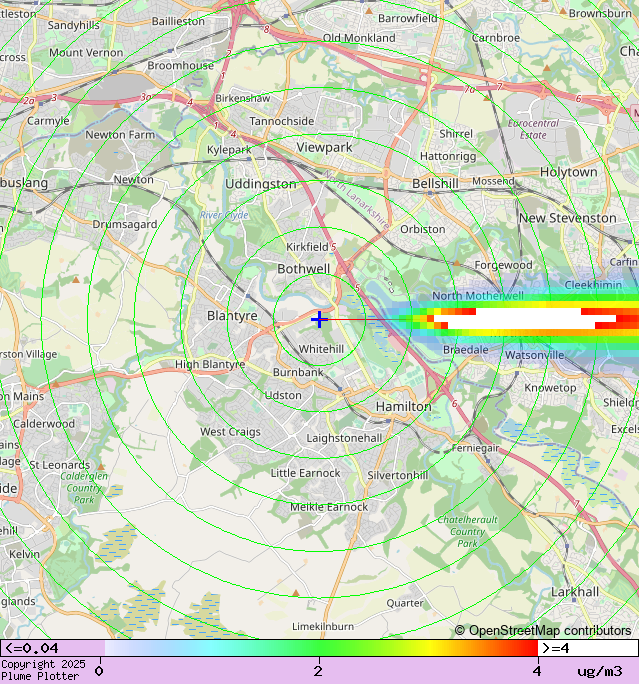639x684 pixels.
Task: Click the OpenStreetMap contributors attribution
Action: (543, 630)
